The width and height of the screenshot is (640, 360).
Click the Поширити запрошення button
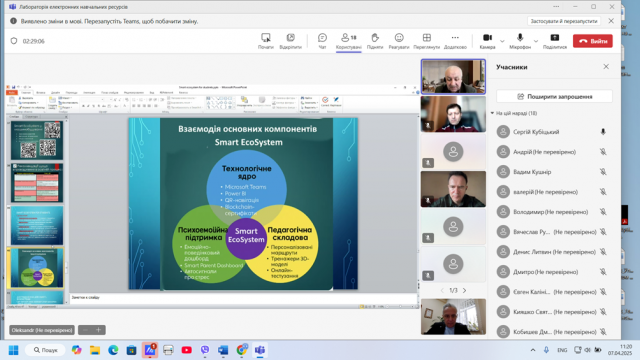point(554,97)
